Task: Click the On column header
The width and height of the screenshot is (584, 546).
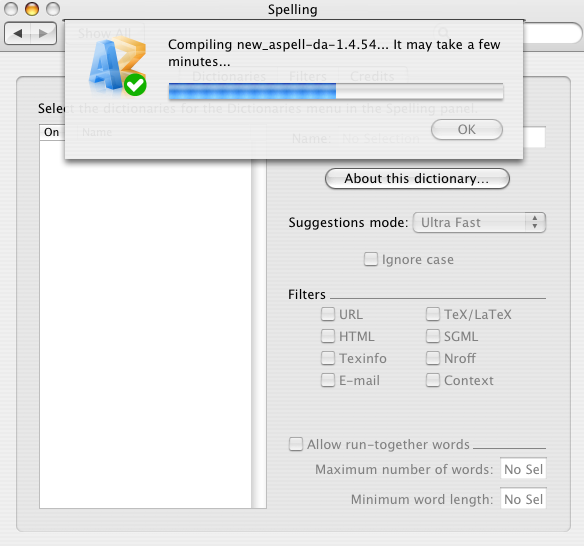Action: (51, 132)
